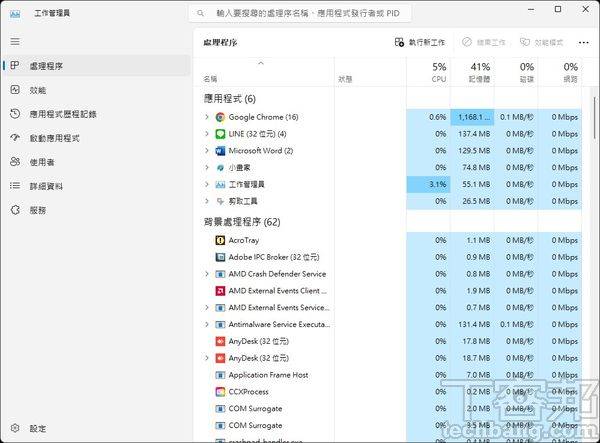Viewport: 600px width, 443px height.
Task: Open Startup apps sidebar icon
Action: click(15, 138)
